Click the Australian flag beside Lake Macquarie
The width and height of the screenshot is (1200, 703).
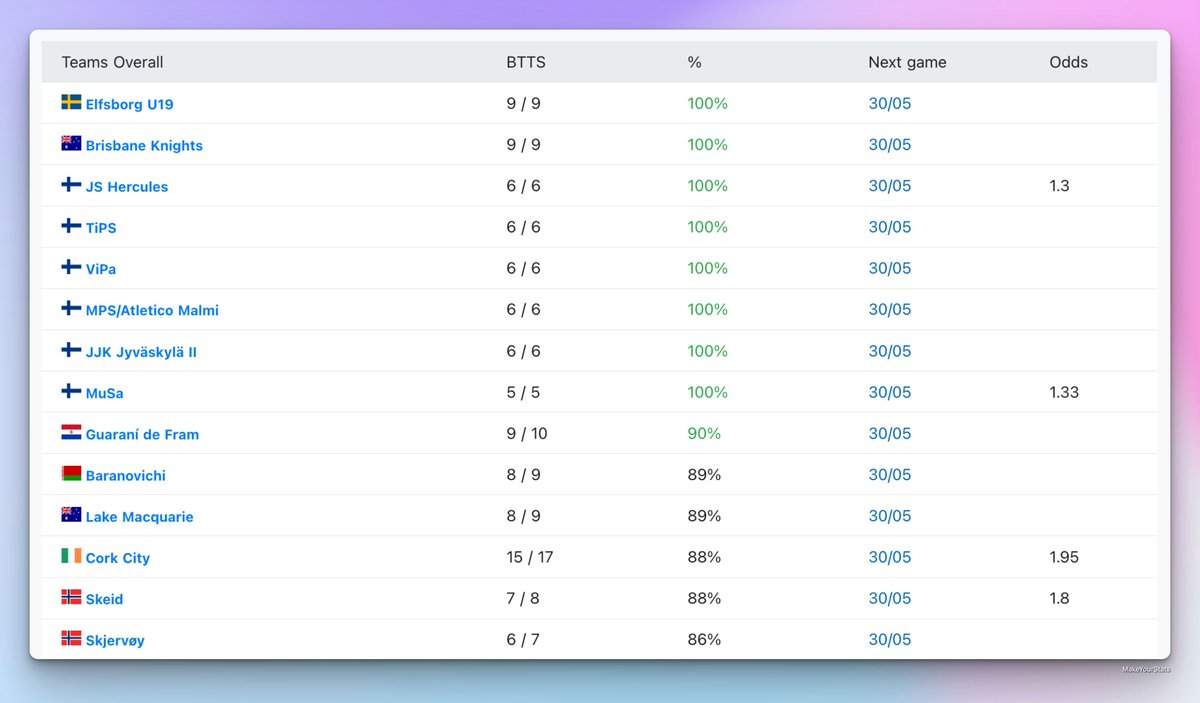pyautogui.click(x=71, y=515)
